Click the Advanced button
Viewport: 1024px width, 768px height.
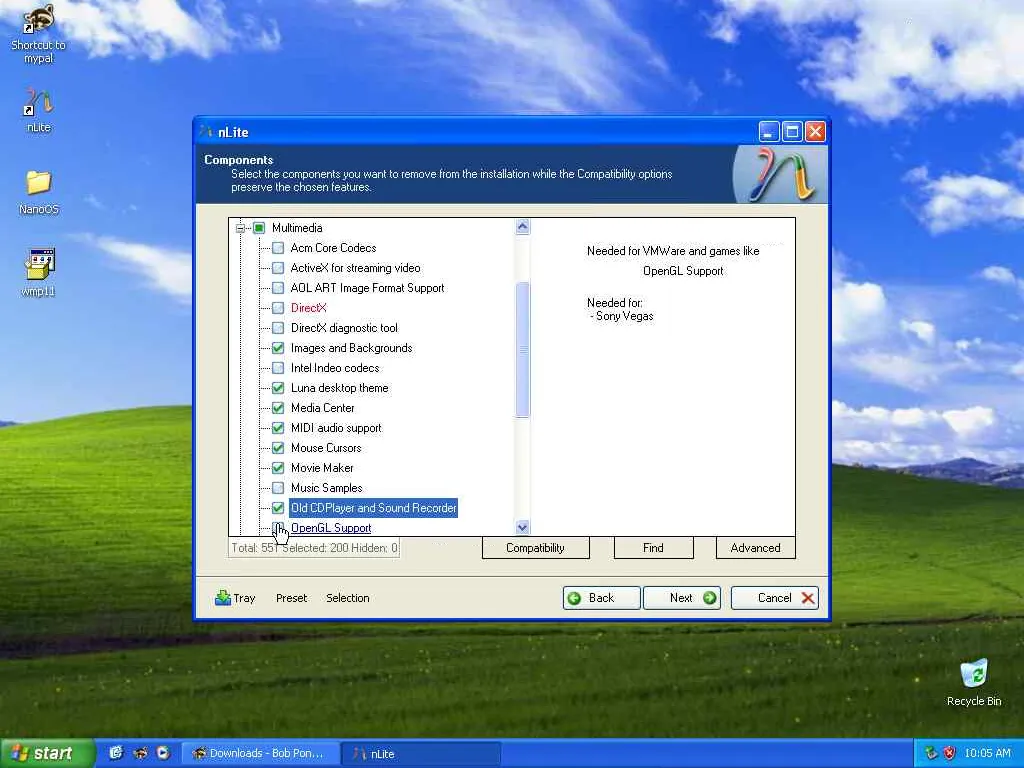[x=756, y=548]
